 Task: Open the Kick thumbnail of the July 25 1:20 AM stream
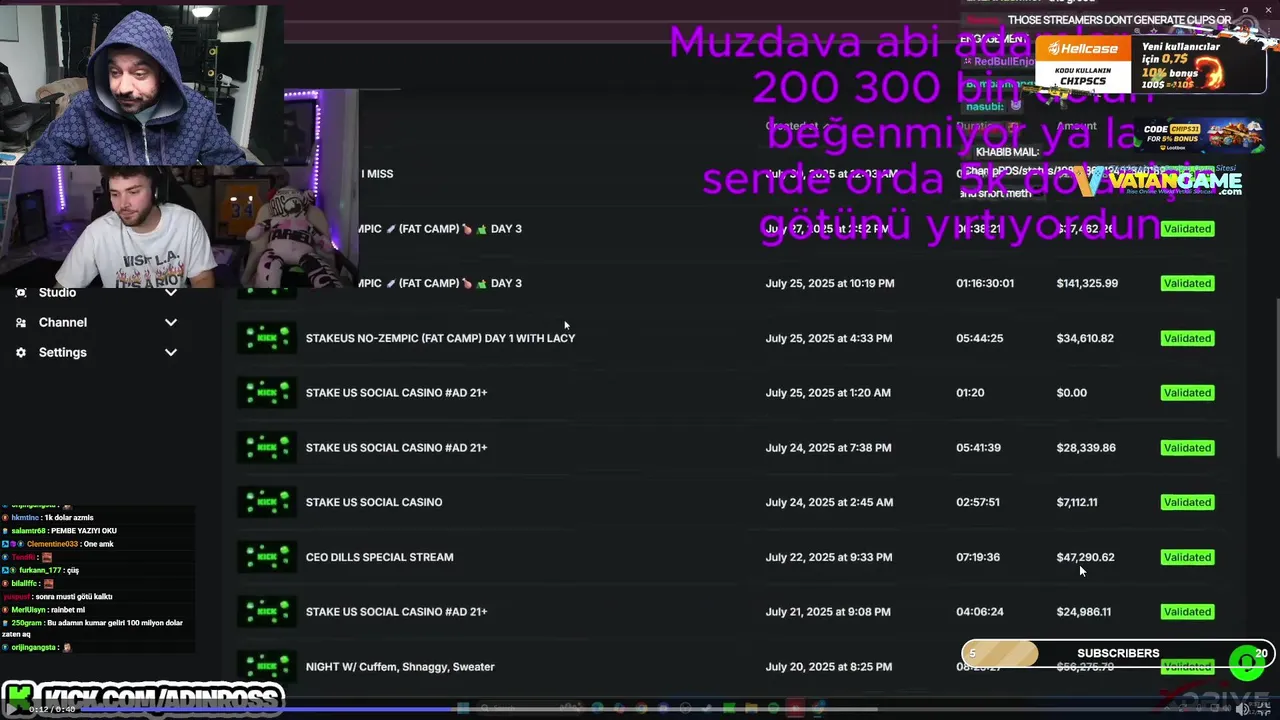point(267,393)
